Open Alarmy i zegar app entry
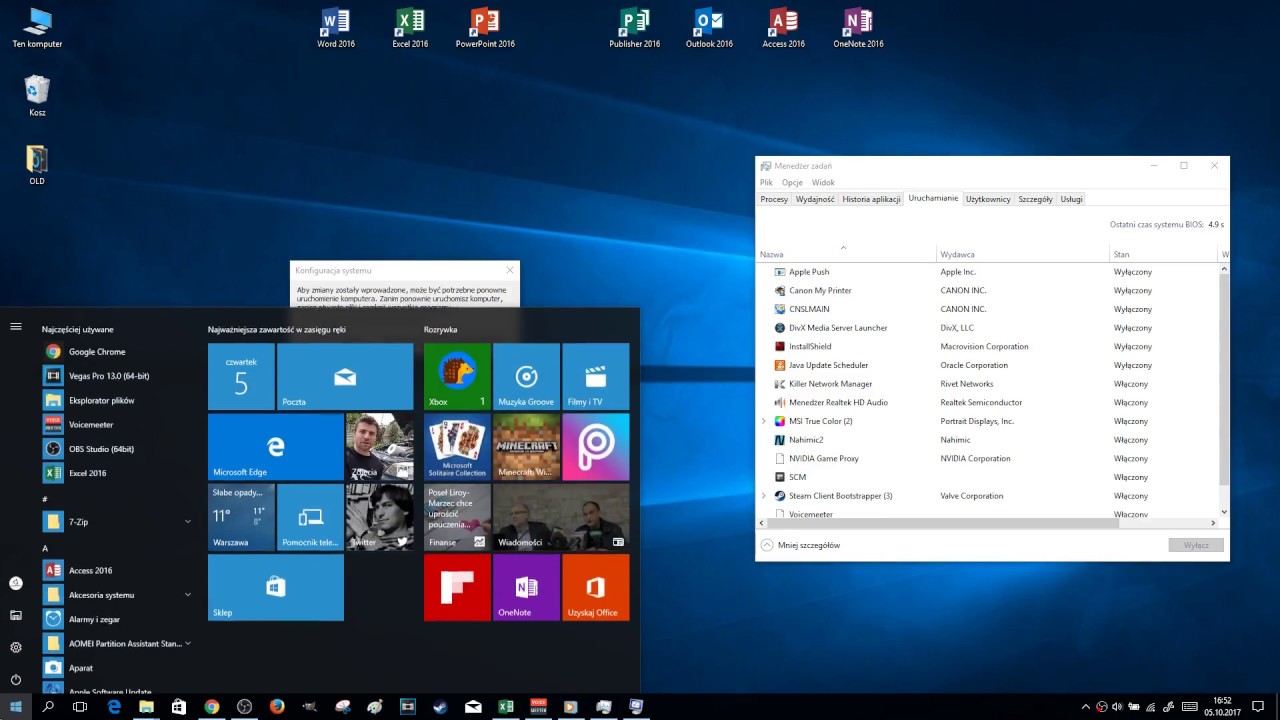The width and height of the screenshot is (1280, 720). pos(118,619)
